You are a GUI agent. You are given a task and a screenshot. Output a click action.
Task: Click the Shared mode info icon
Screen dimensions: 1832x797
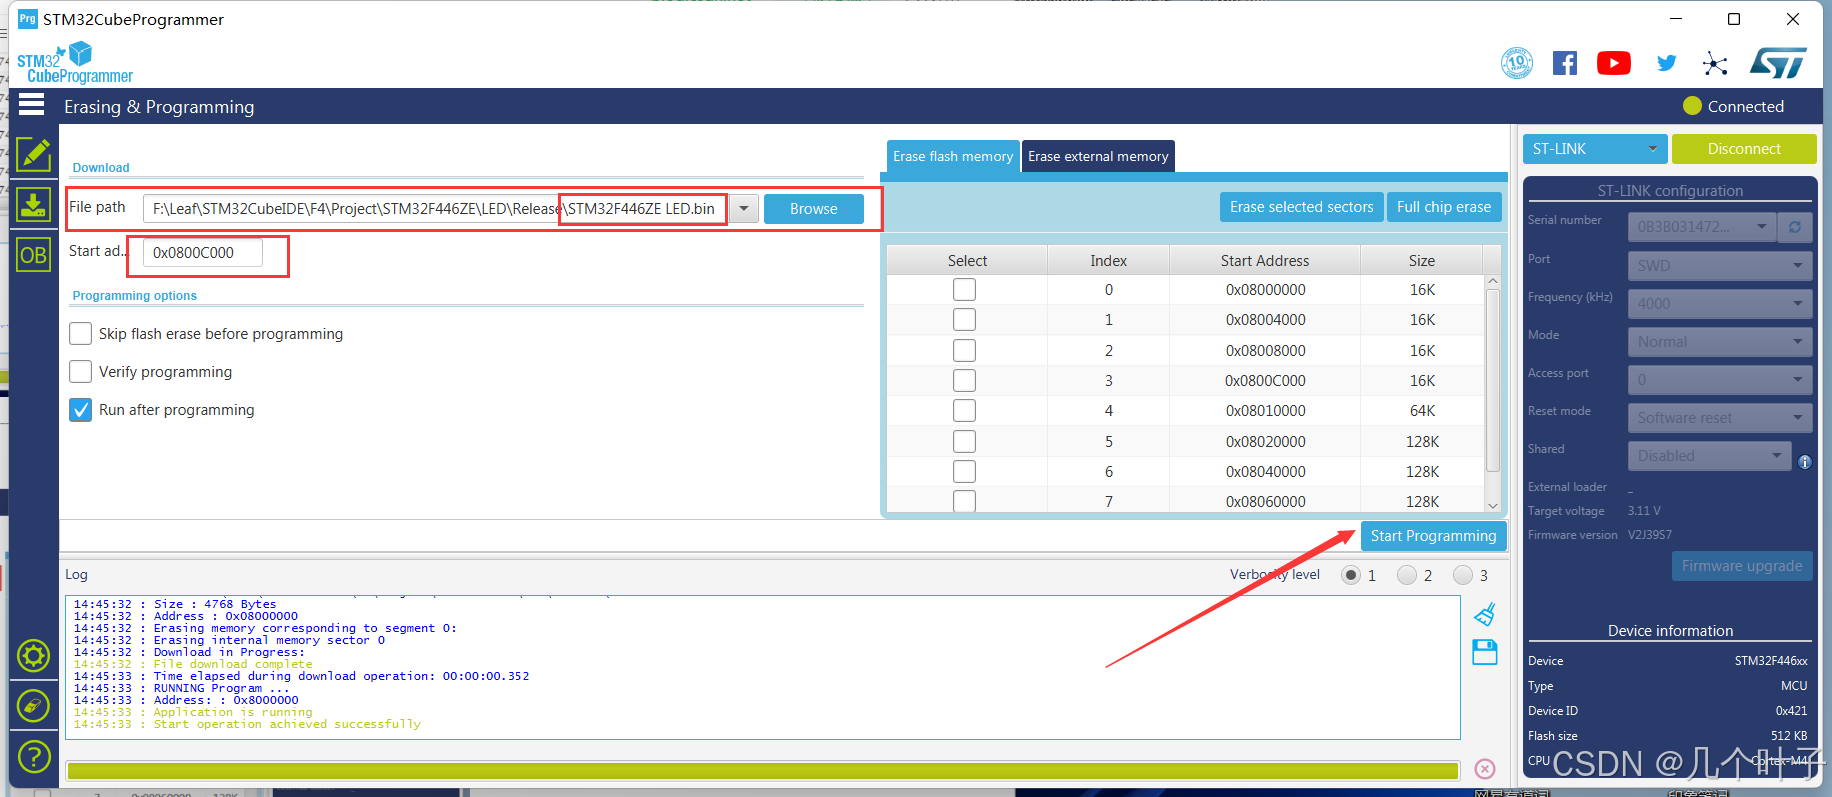pyautogui.click(x=1805, y=462)
